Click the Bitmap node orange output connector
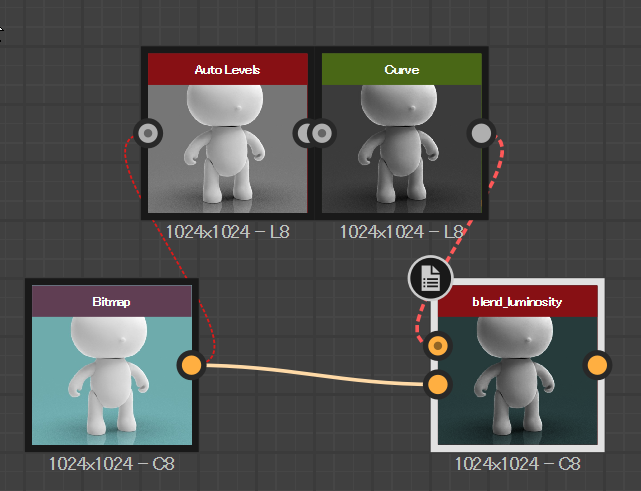 click(192, 365)
